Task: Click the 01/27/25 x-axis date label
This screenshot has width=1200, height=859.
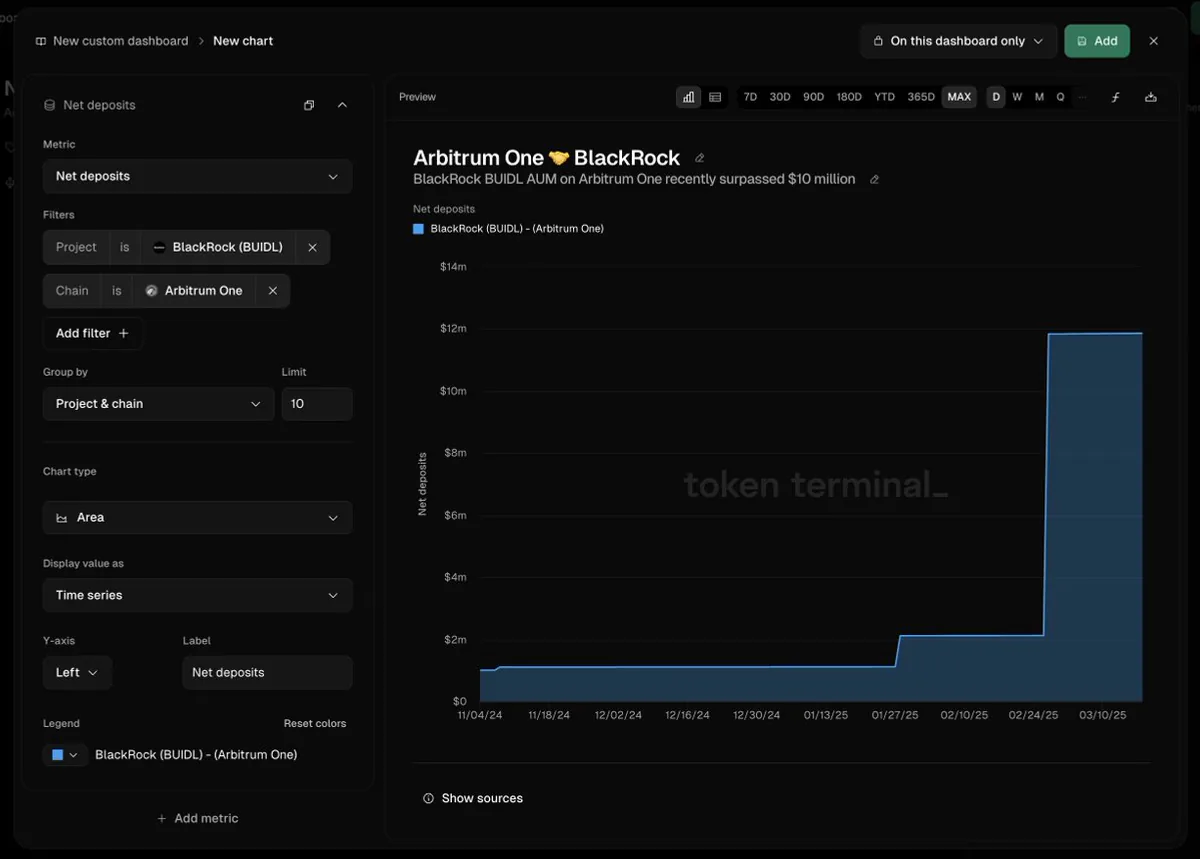Action: tap(895, 715)
